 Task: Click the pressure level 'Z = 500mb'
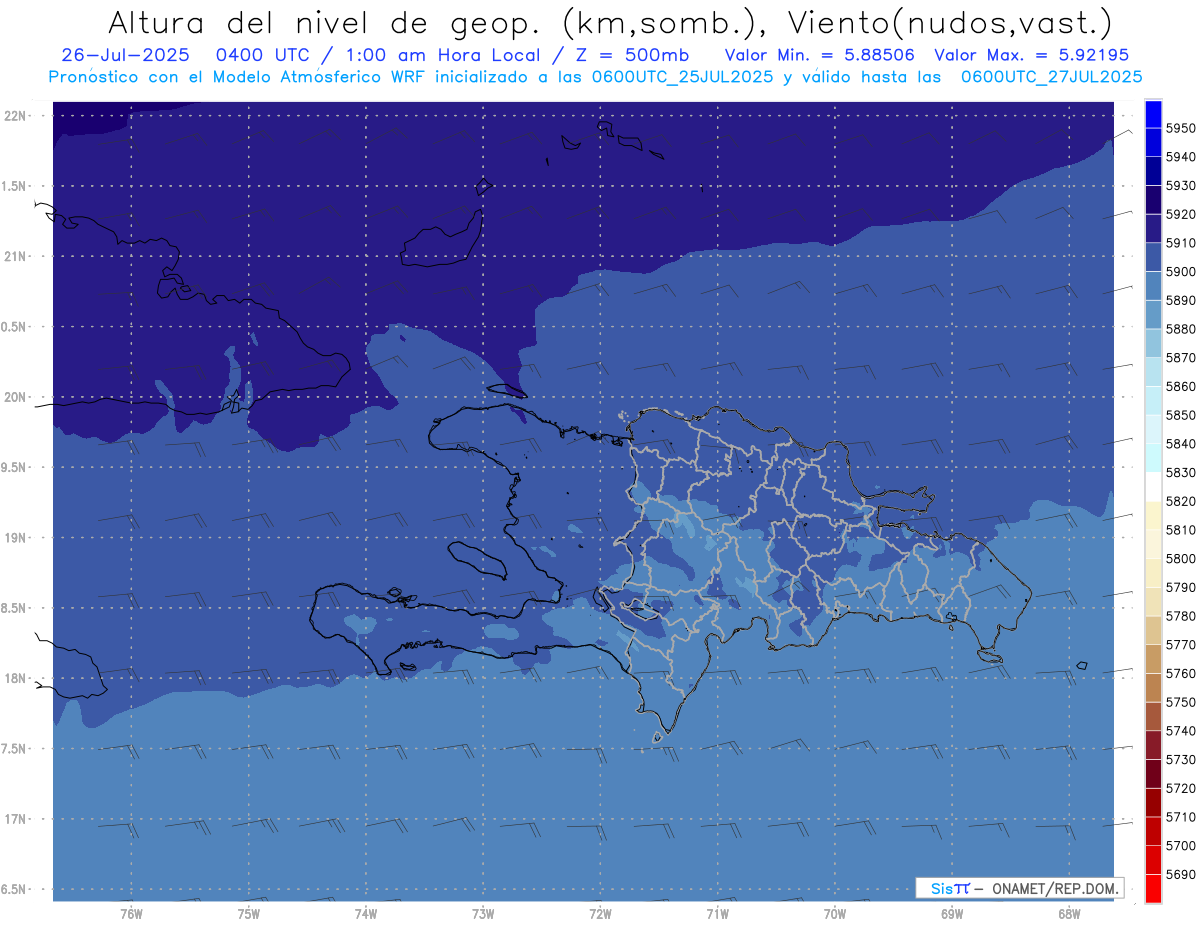tap(634, 55)
